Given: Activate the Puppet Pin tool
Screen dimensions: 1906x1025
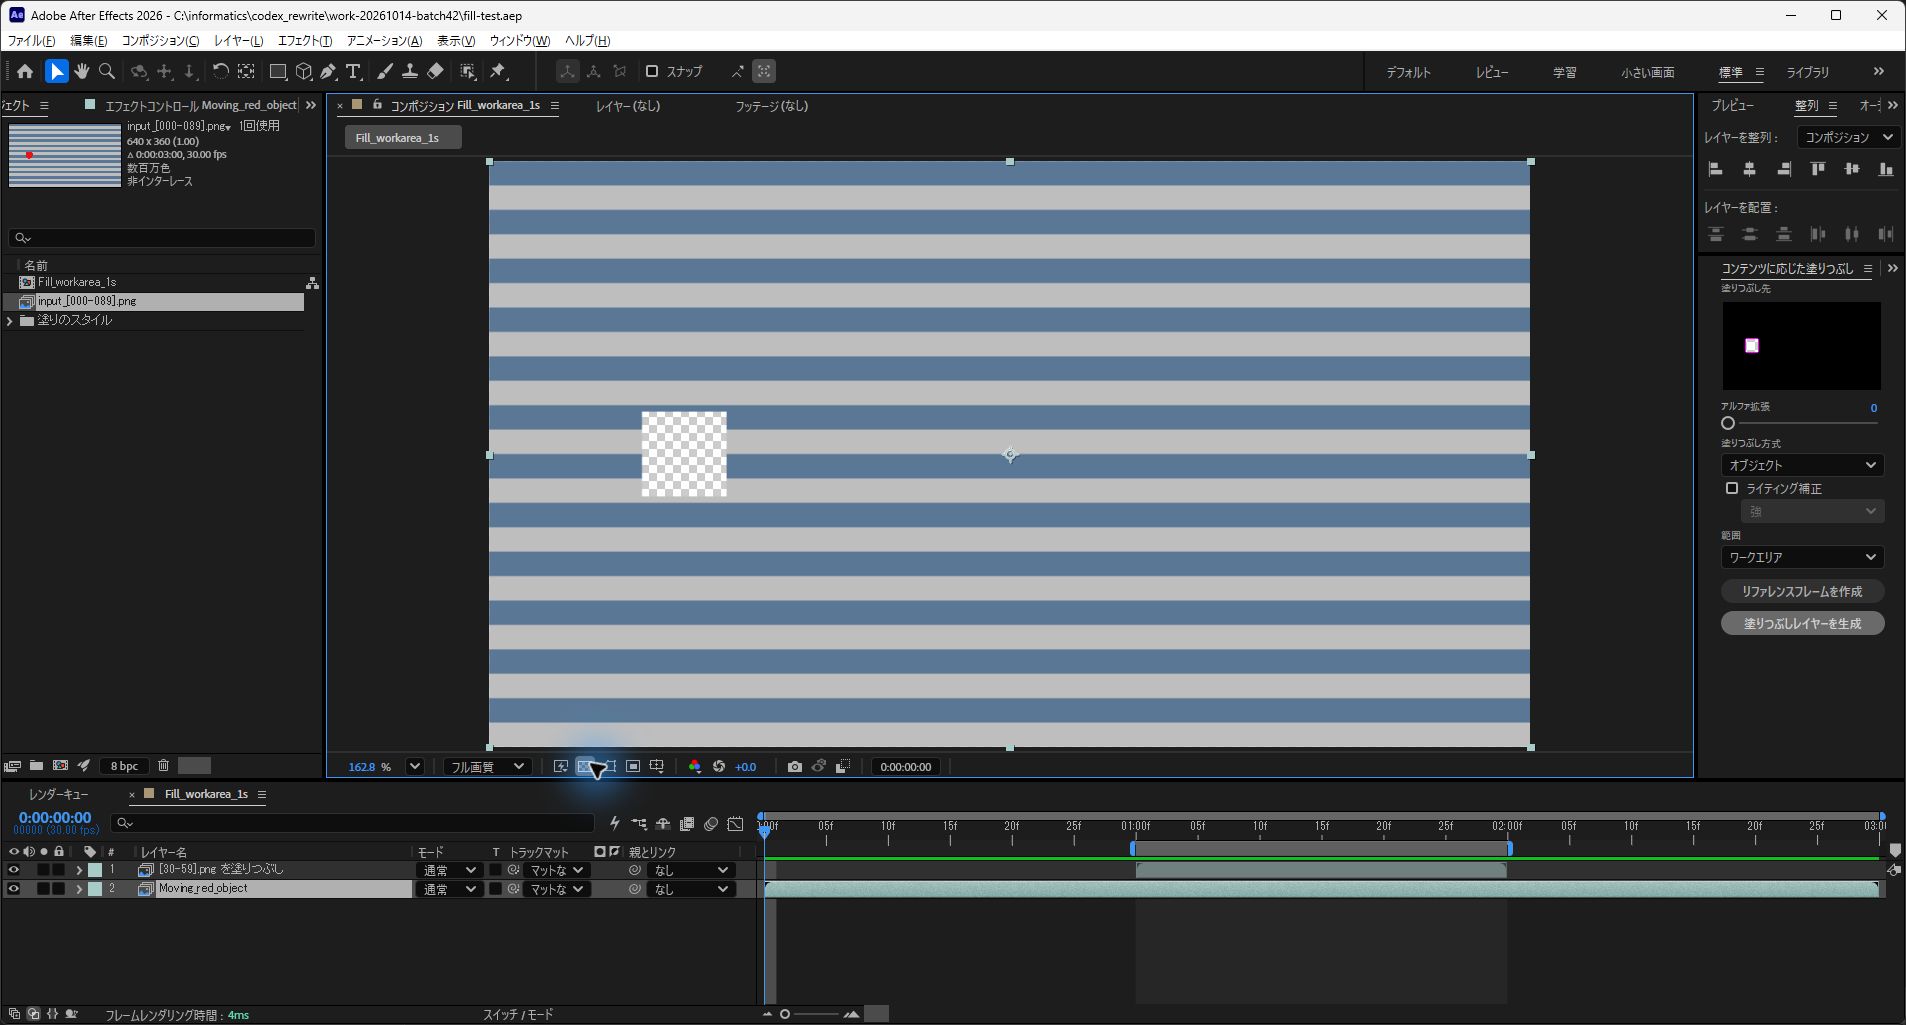Looking at the screenshot, I should [x=498, y=71].
